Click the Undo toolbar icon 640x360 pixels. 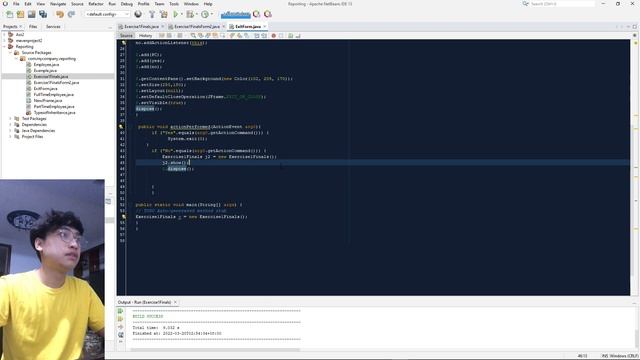click(x=60, y=14)
